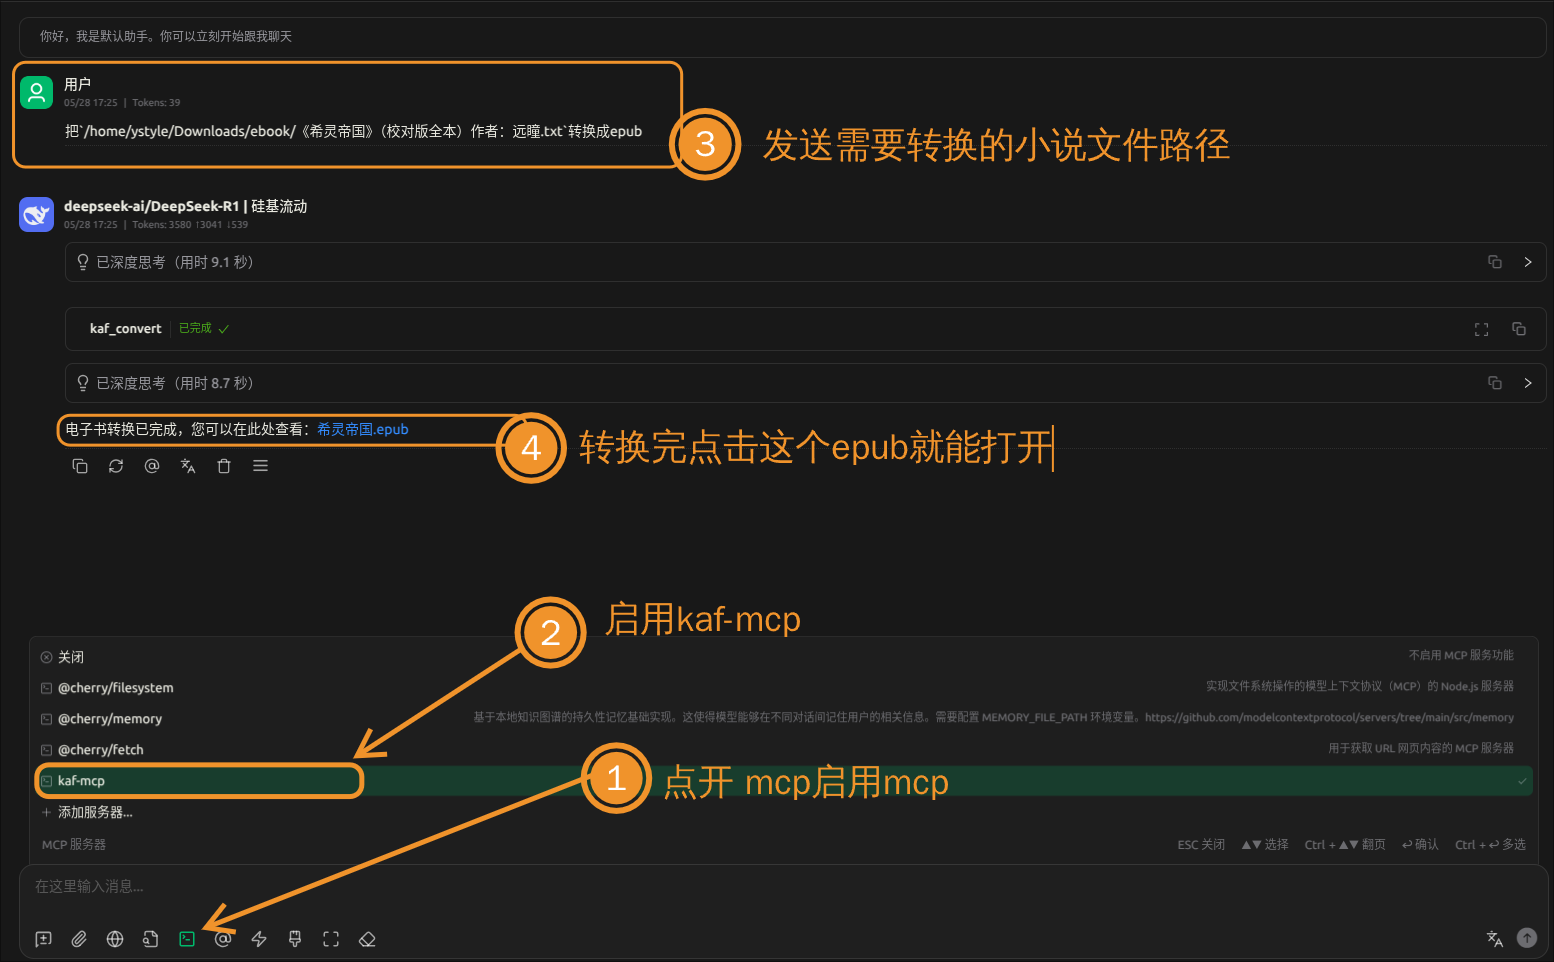Open the 希灵帝国.epub link
Viewport: 1554px width, 962px height.
click(363, 429)
